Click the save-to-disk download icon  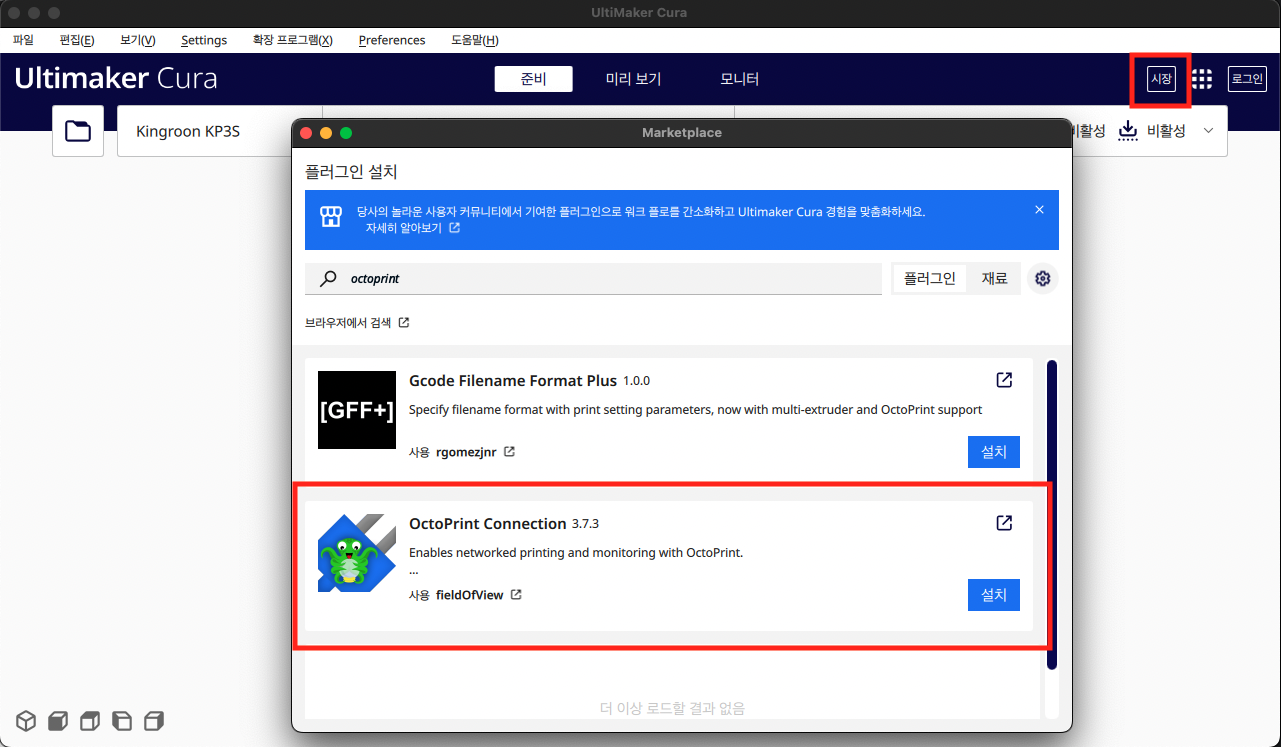click(x=1128, y=131)
